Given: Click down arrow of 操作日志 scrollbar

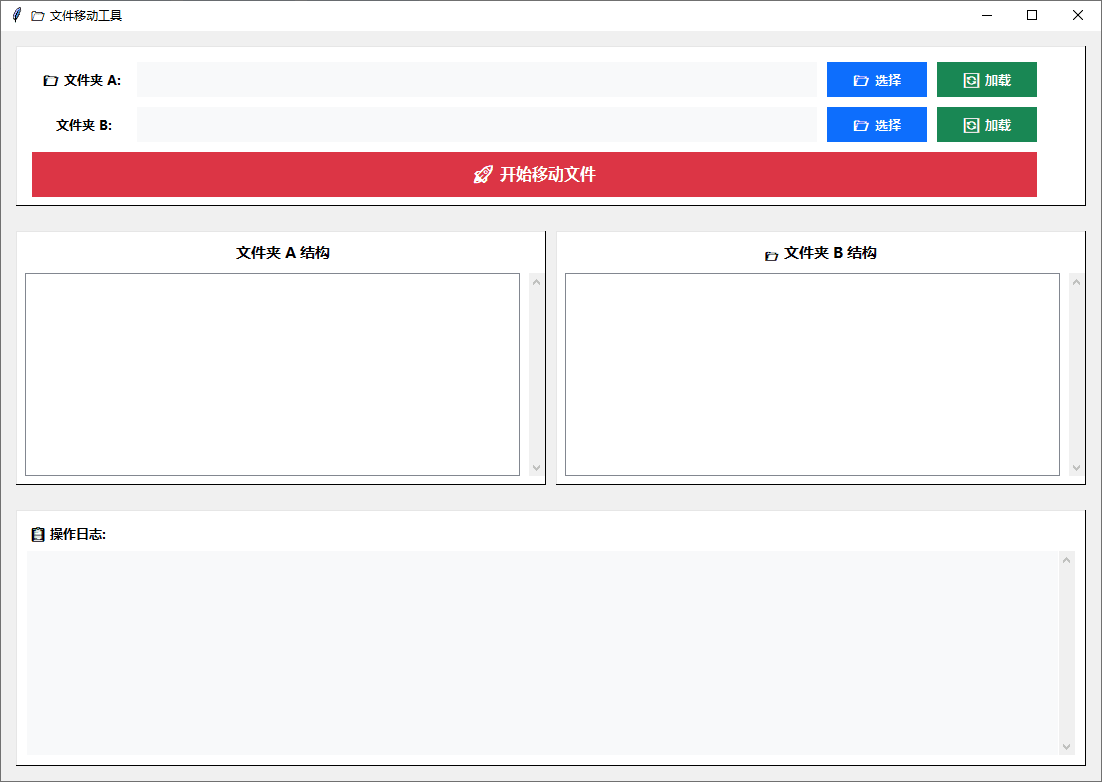Looking at the screenshot, I should pos(1067,747).
